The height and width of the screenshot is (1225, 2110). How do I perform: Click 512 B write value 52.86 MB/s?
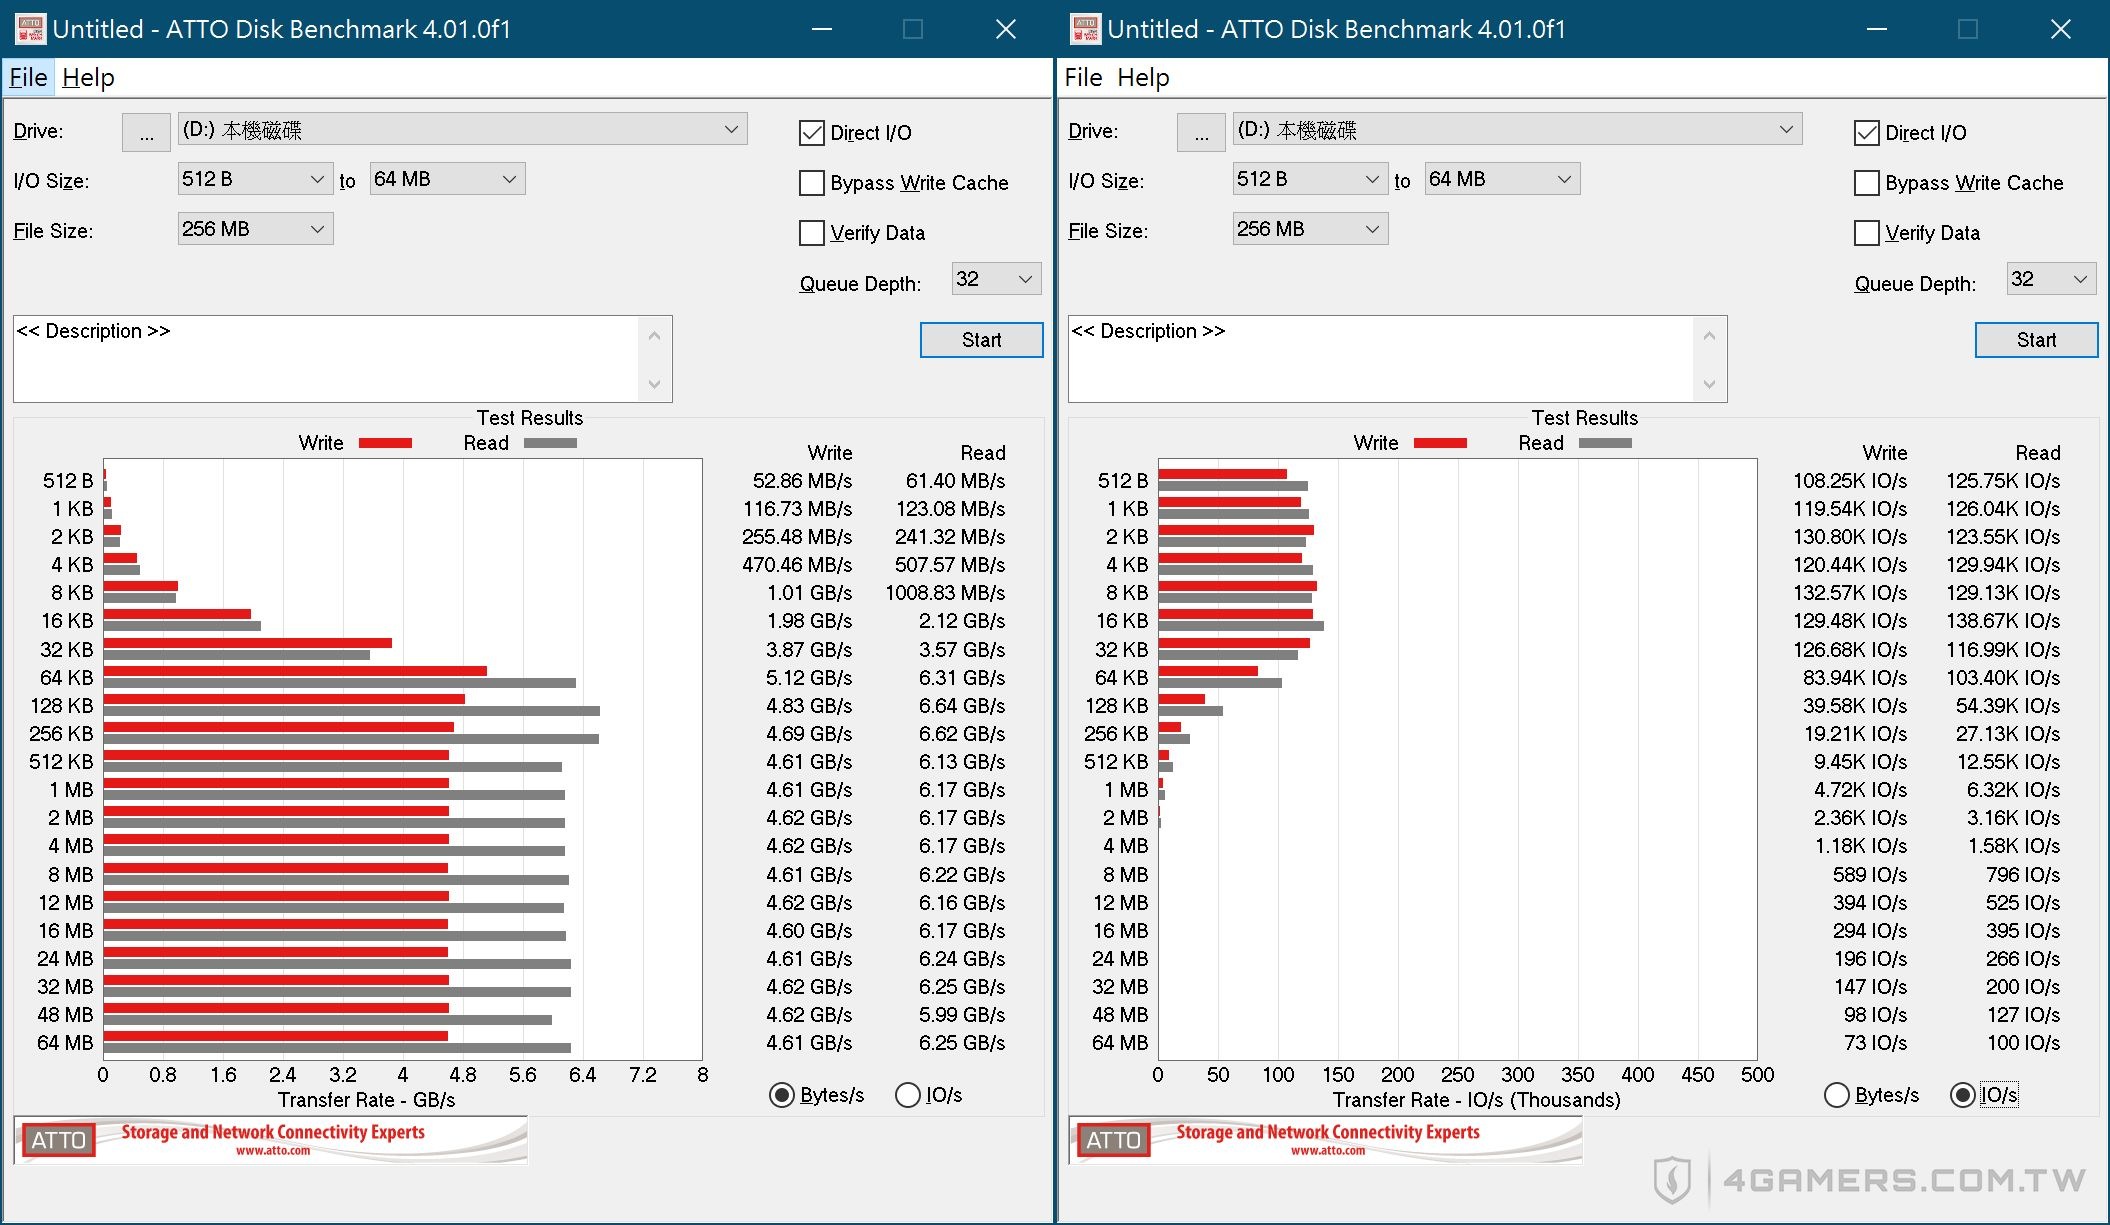click(802, 481)
